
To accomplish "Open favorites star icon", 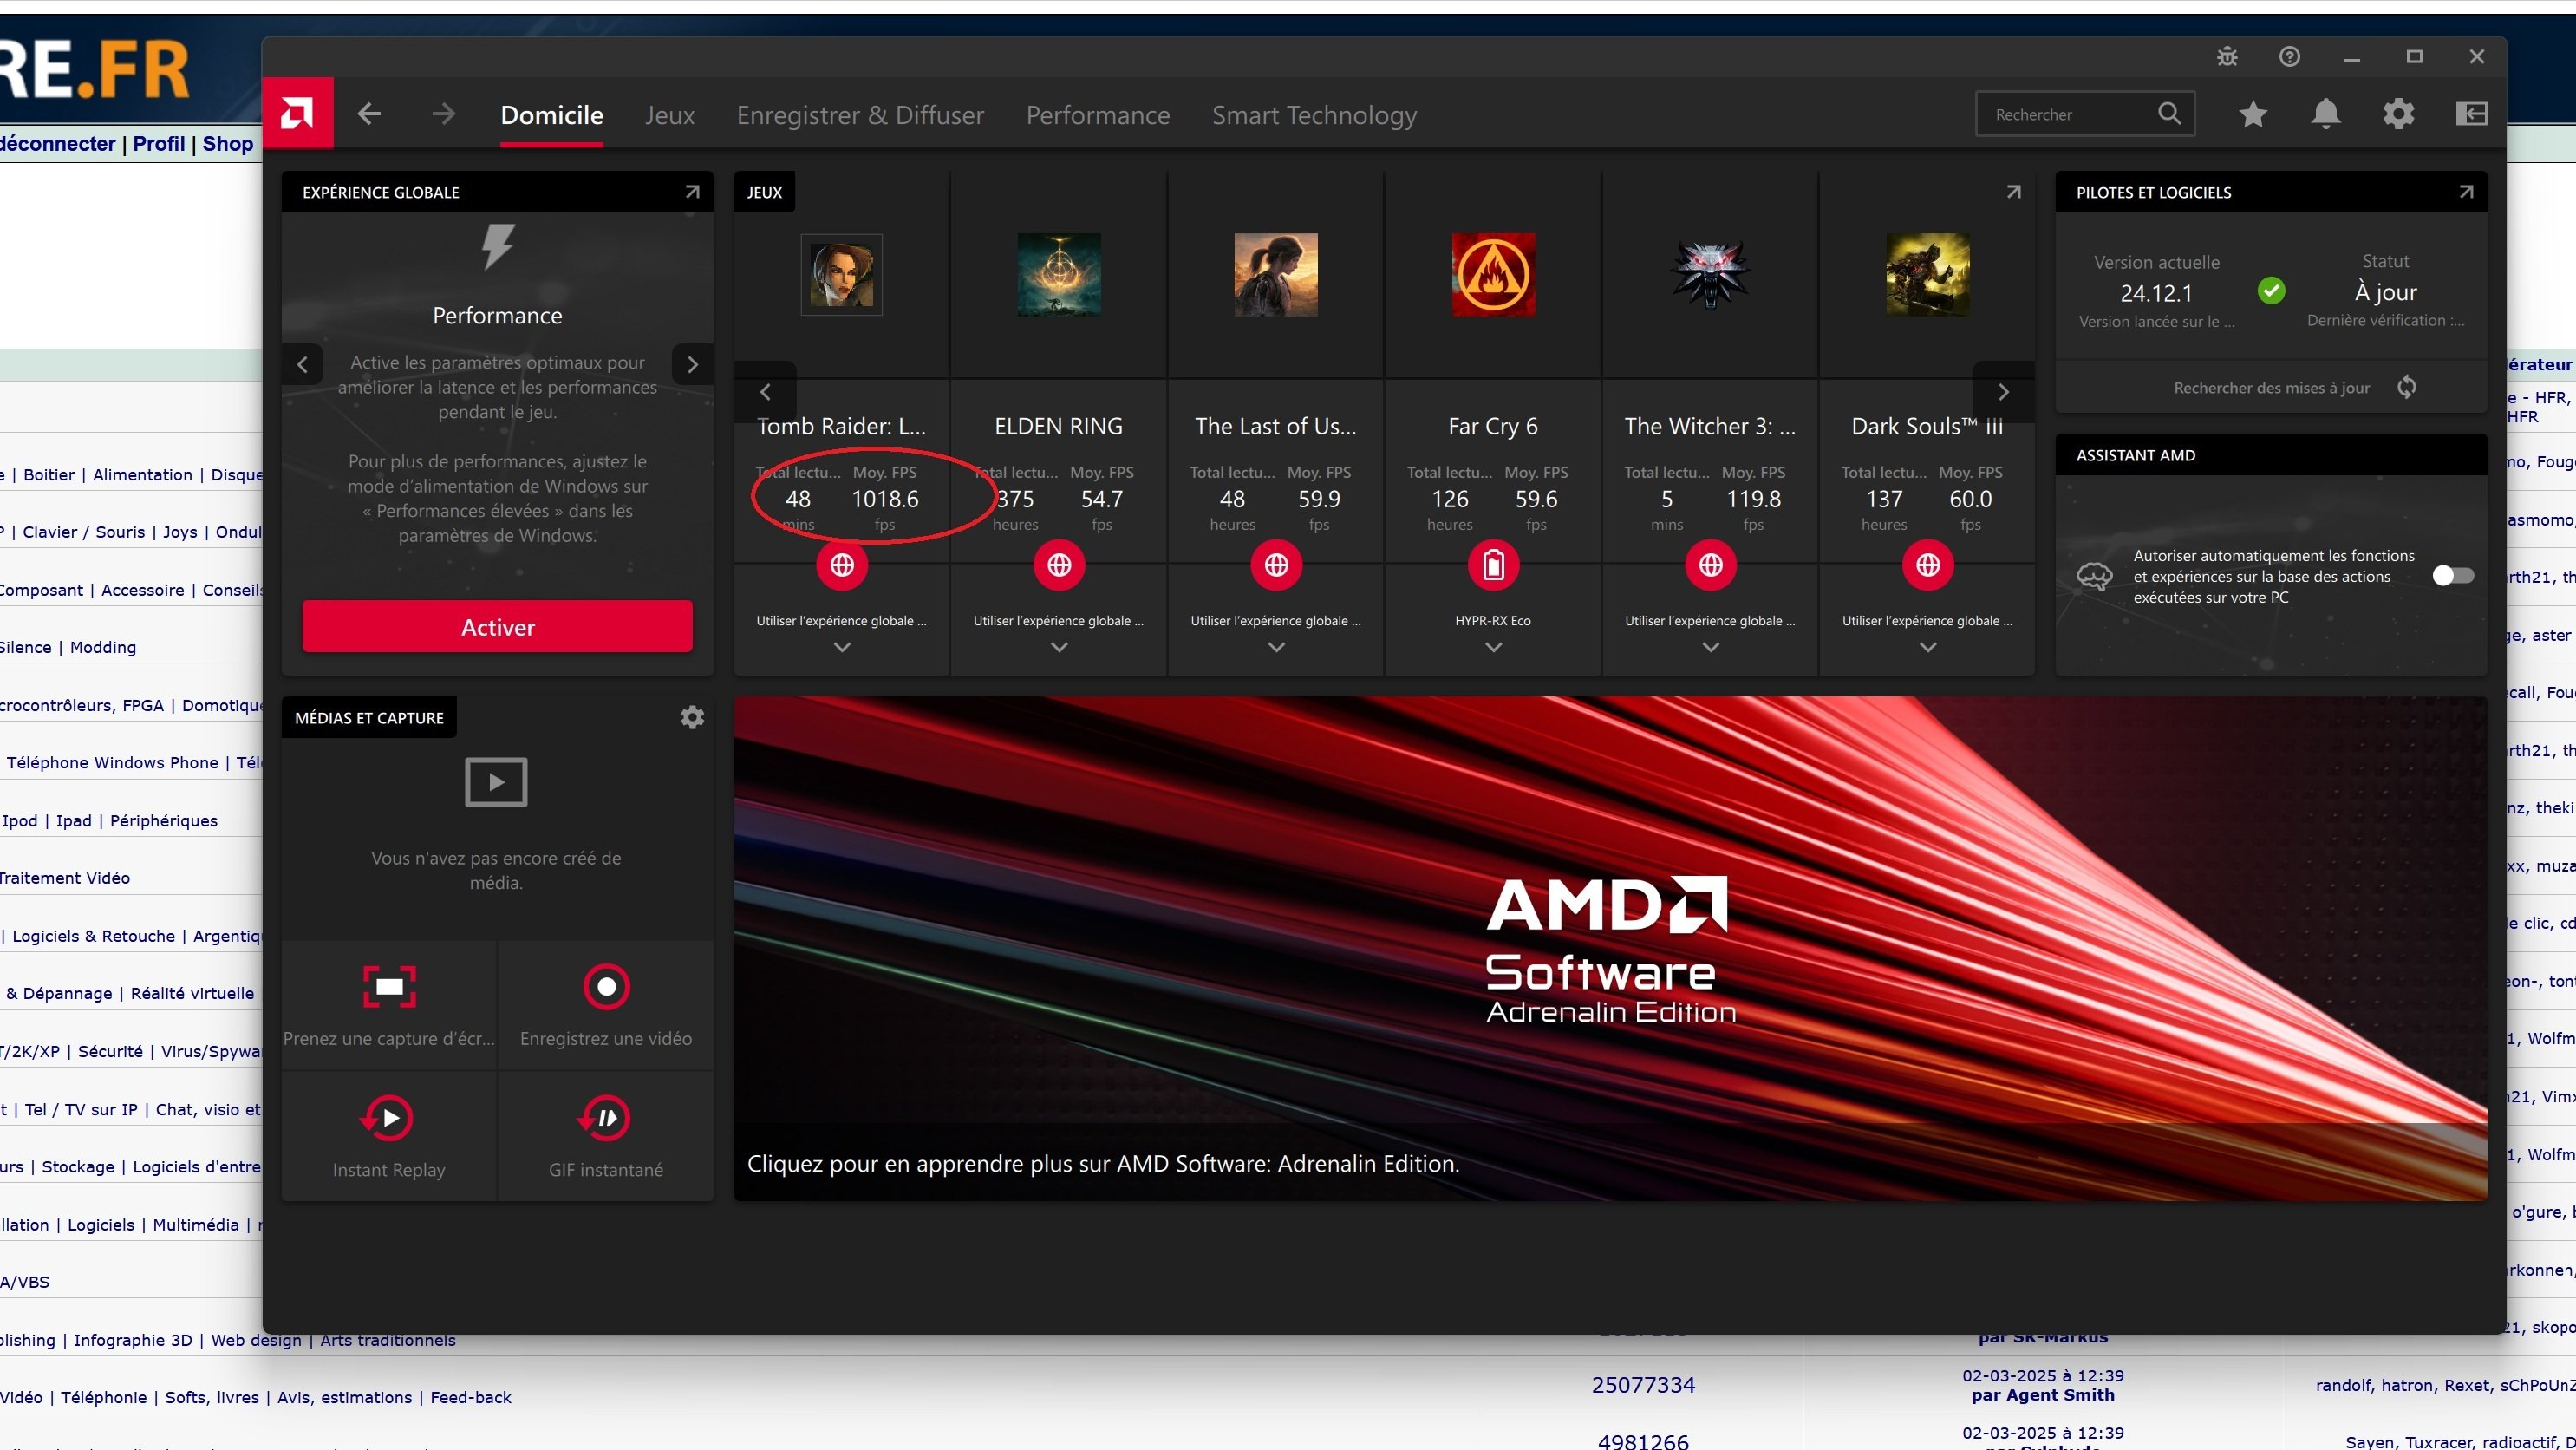I will (2252, 114).
